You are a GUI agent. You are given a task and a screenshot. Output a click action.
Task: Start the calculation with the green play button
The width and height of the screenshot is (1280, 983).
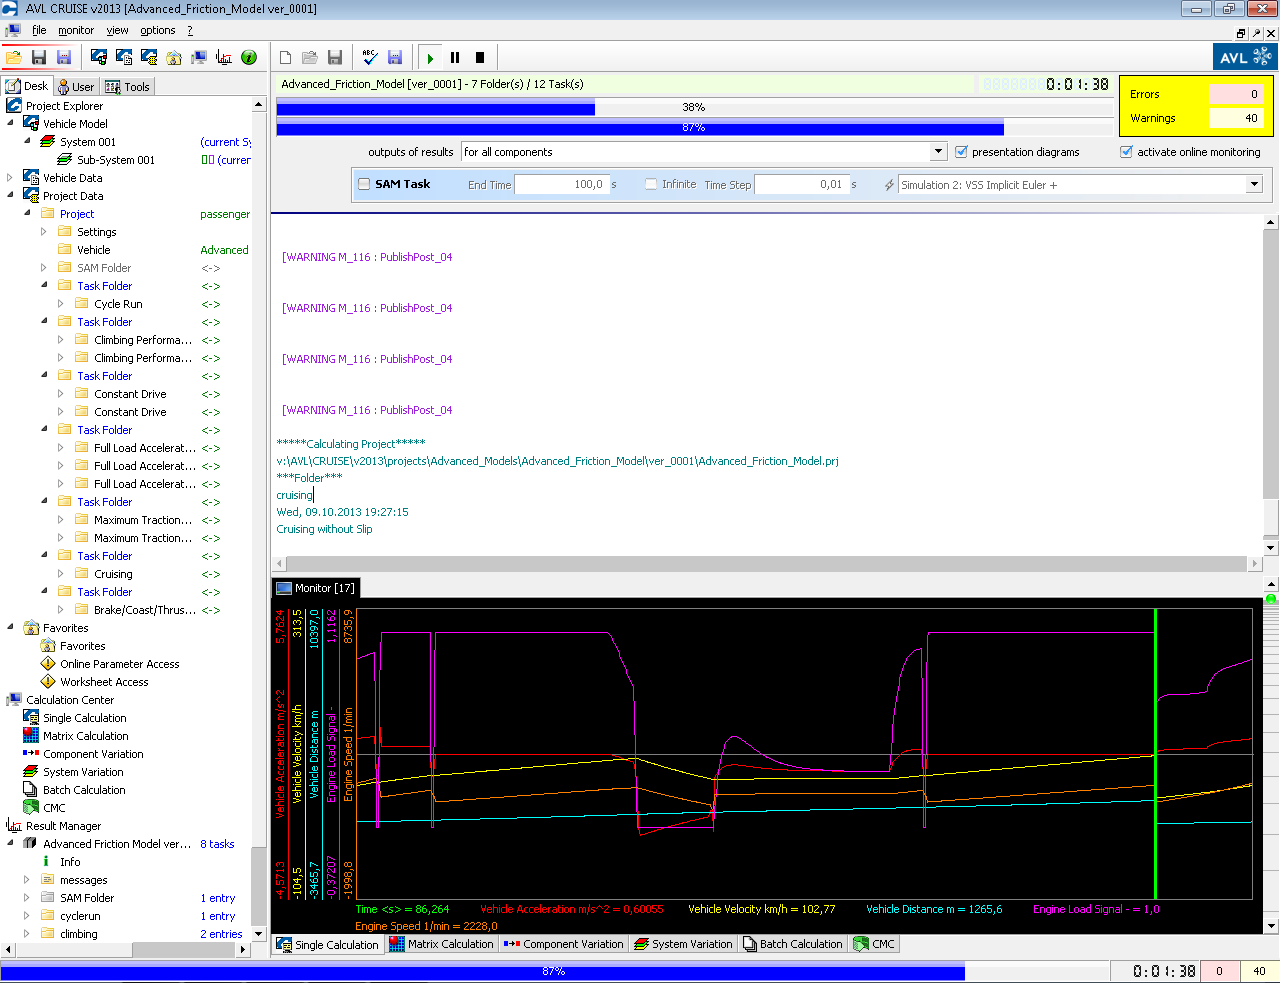[x=430, y=58]
